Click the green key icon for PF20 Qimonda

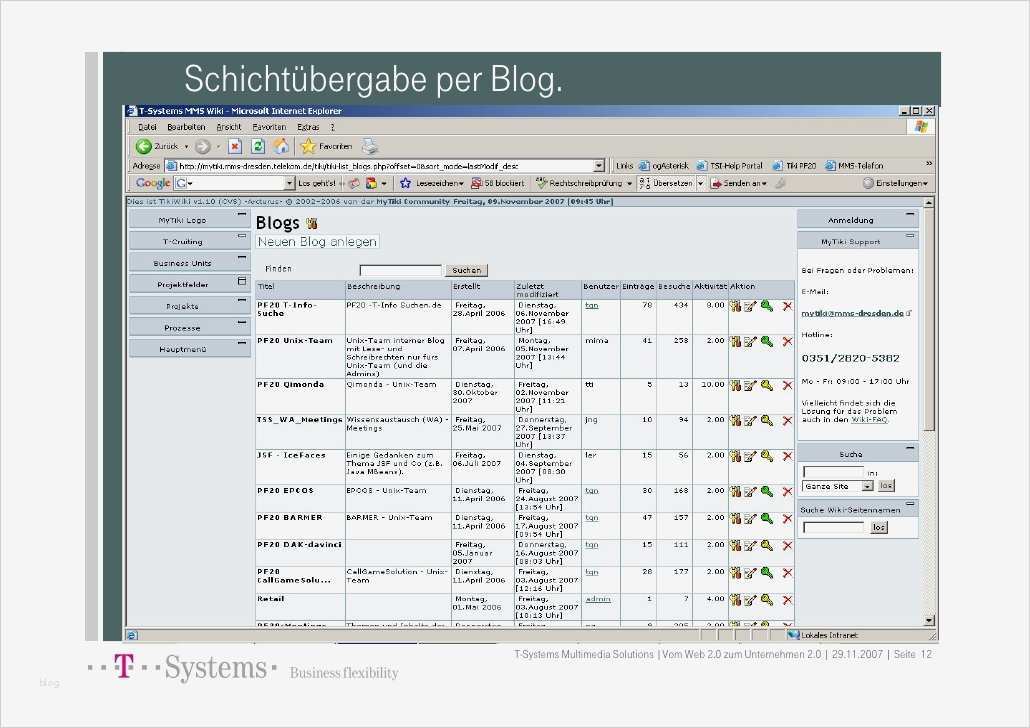[x=767, y=386]
